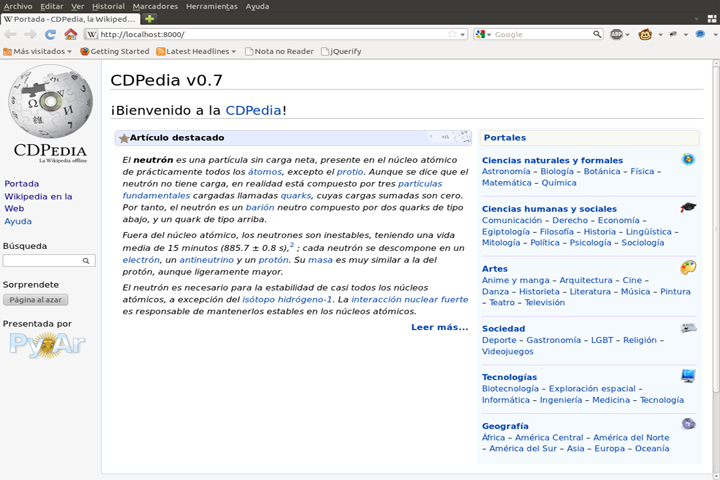Open the Historial menu
The height and width of the screenshot is (480, 720).
point(108,6)
